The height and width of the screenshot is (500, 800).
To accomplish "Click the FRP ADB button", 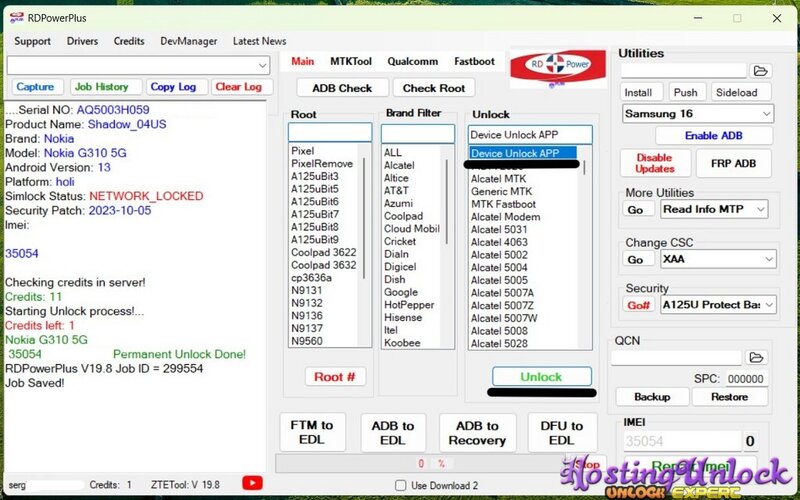I will pyautogui.click(x=733, y=163).
